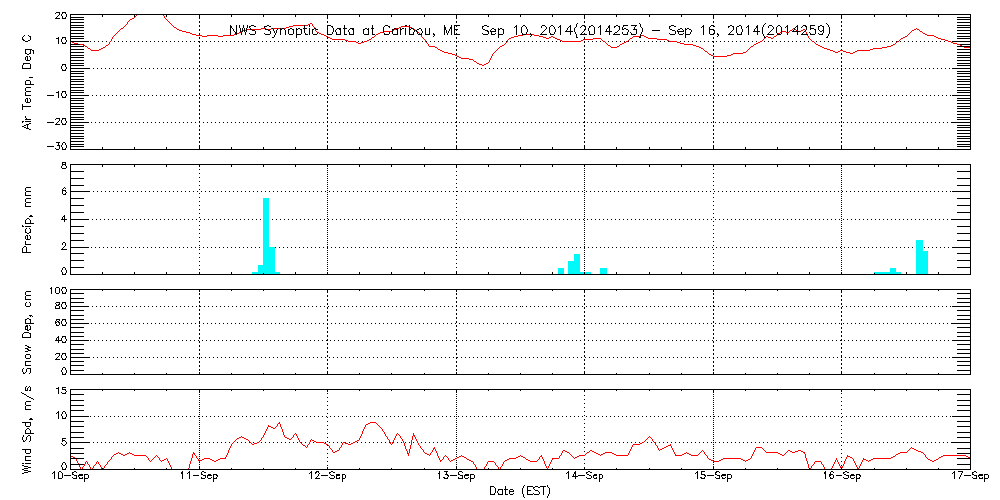The width and height of the screenshot is (1000, 500).
Task: Click the 'NWS Synoptic Data at Caribou, ME' title
Action: point(345,30)
